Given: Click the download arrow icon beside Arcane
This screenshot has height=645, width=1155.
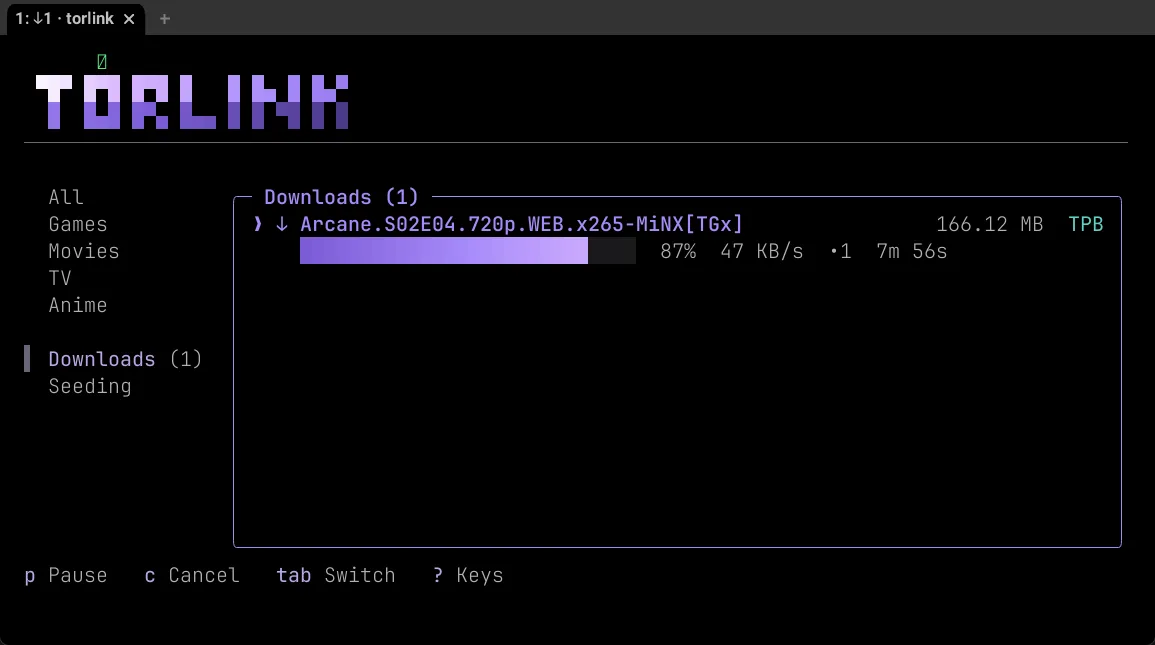Looking at the screenshot, I should (x=281, y=224).
